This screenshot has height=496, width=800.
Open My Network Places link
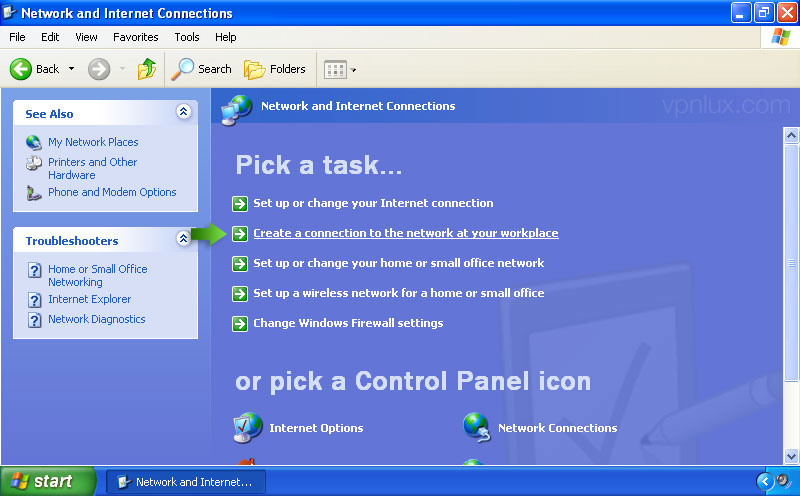tap(93, 142)
